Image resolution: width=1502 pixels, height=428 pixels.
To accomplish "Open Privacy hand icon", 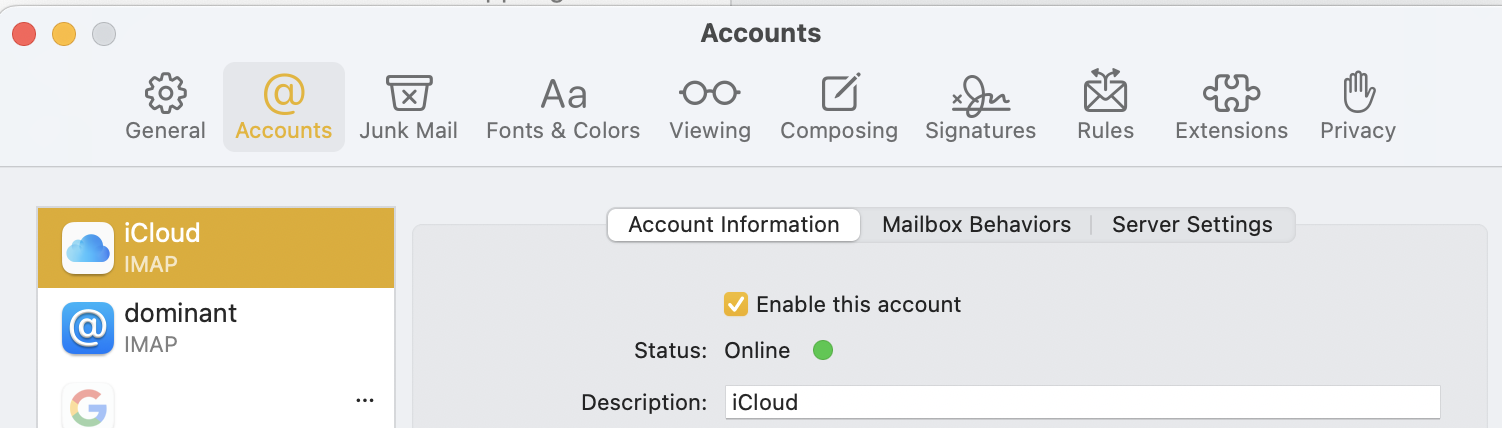I will pyautogui.click(x=1357, y=94).
